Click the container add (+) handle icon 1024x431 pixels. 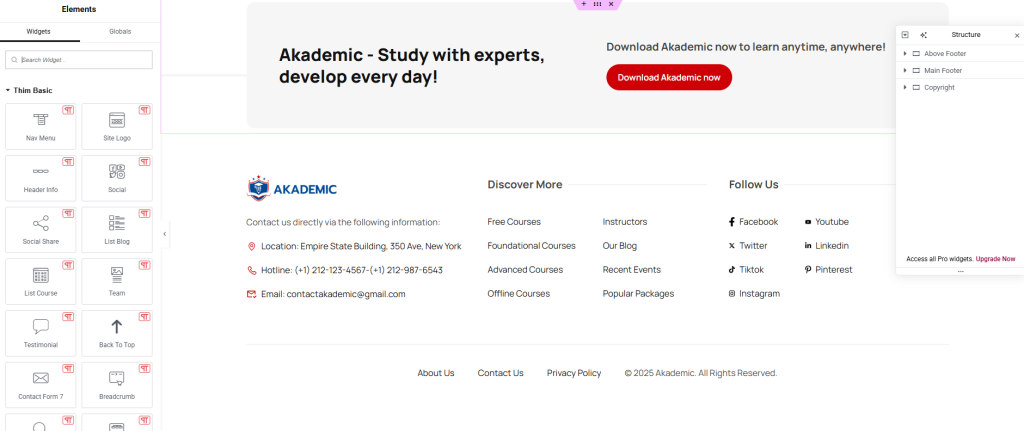[584, 4]
